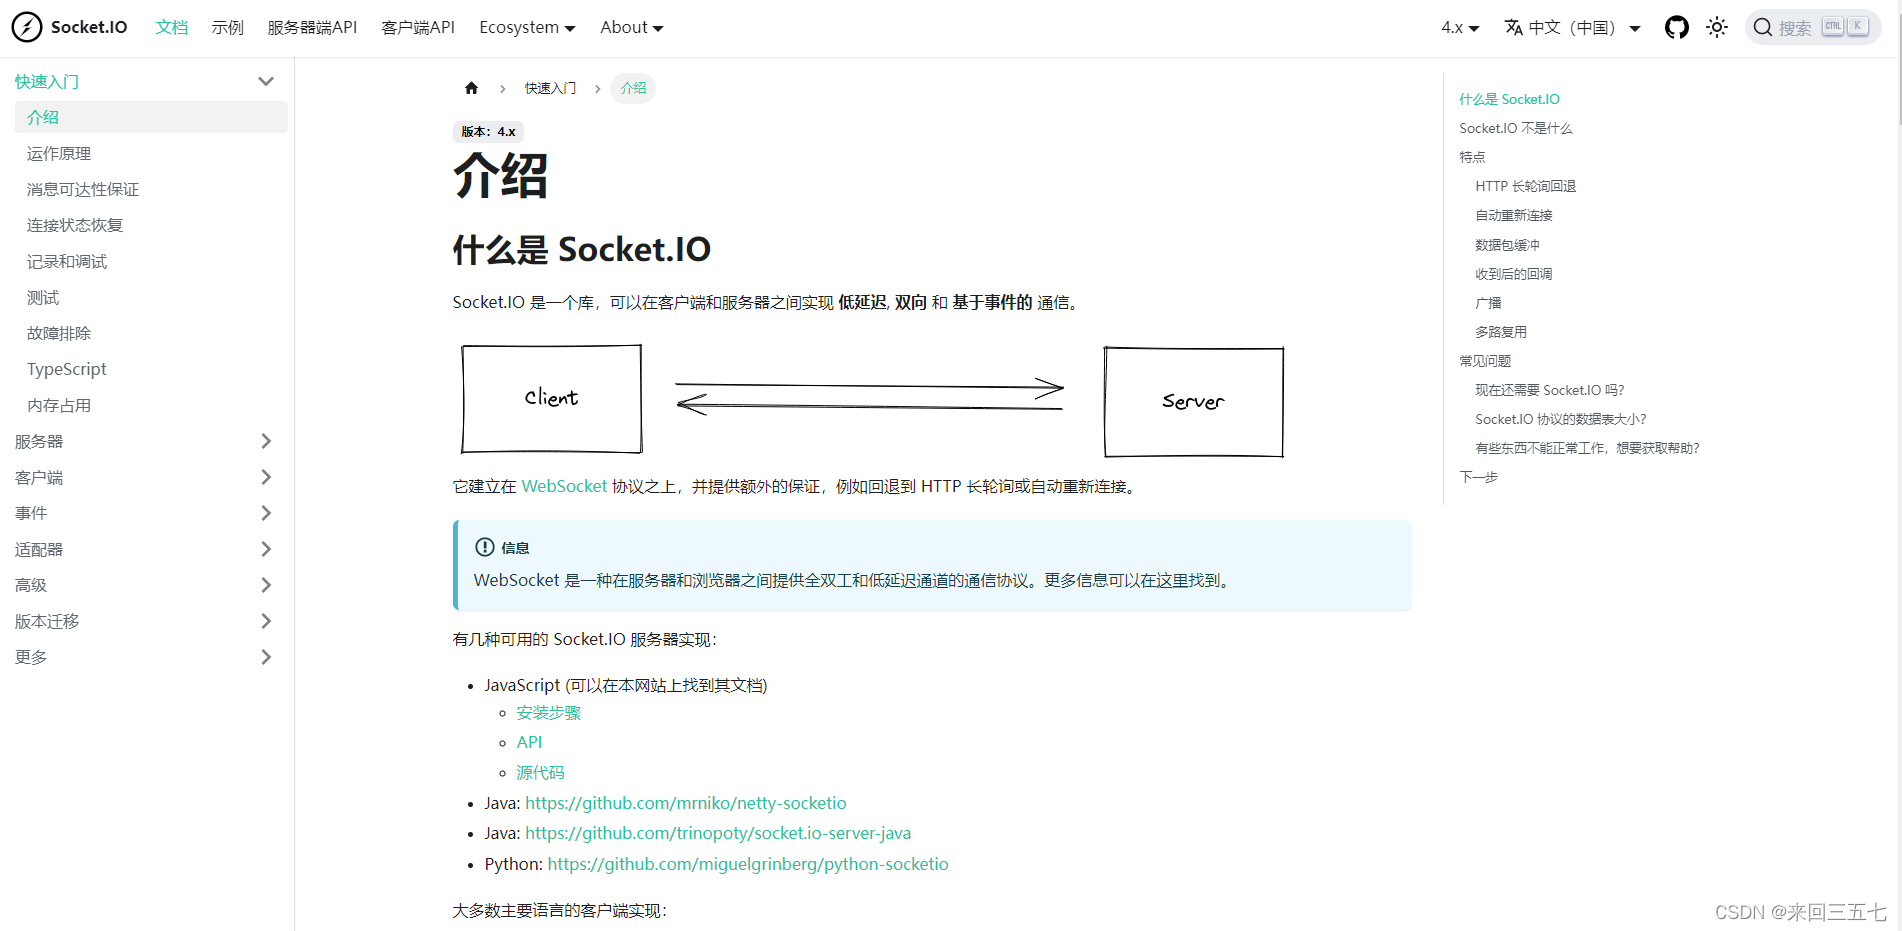The image size is (1902, 931).
Task: Collapse the 快速入门 section
Action: [265, 81]
